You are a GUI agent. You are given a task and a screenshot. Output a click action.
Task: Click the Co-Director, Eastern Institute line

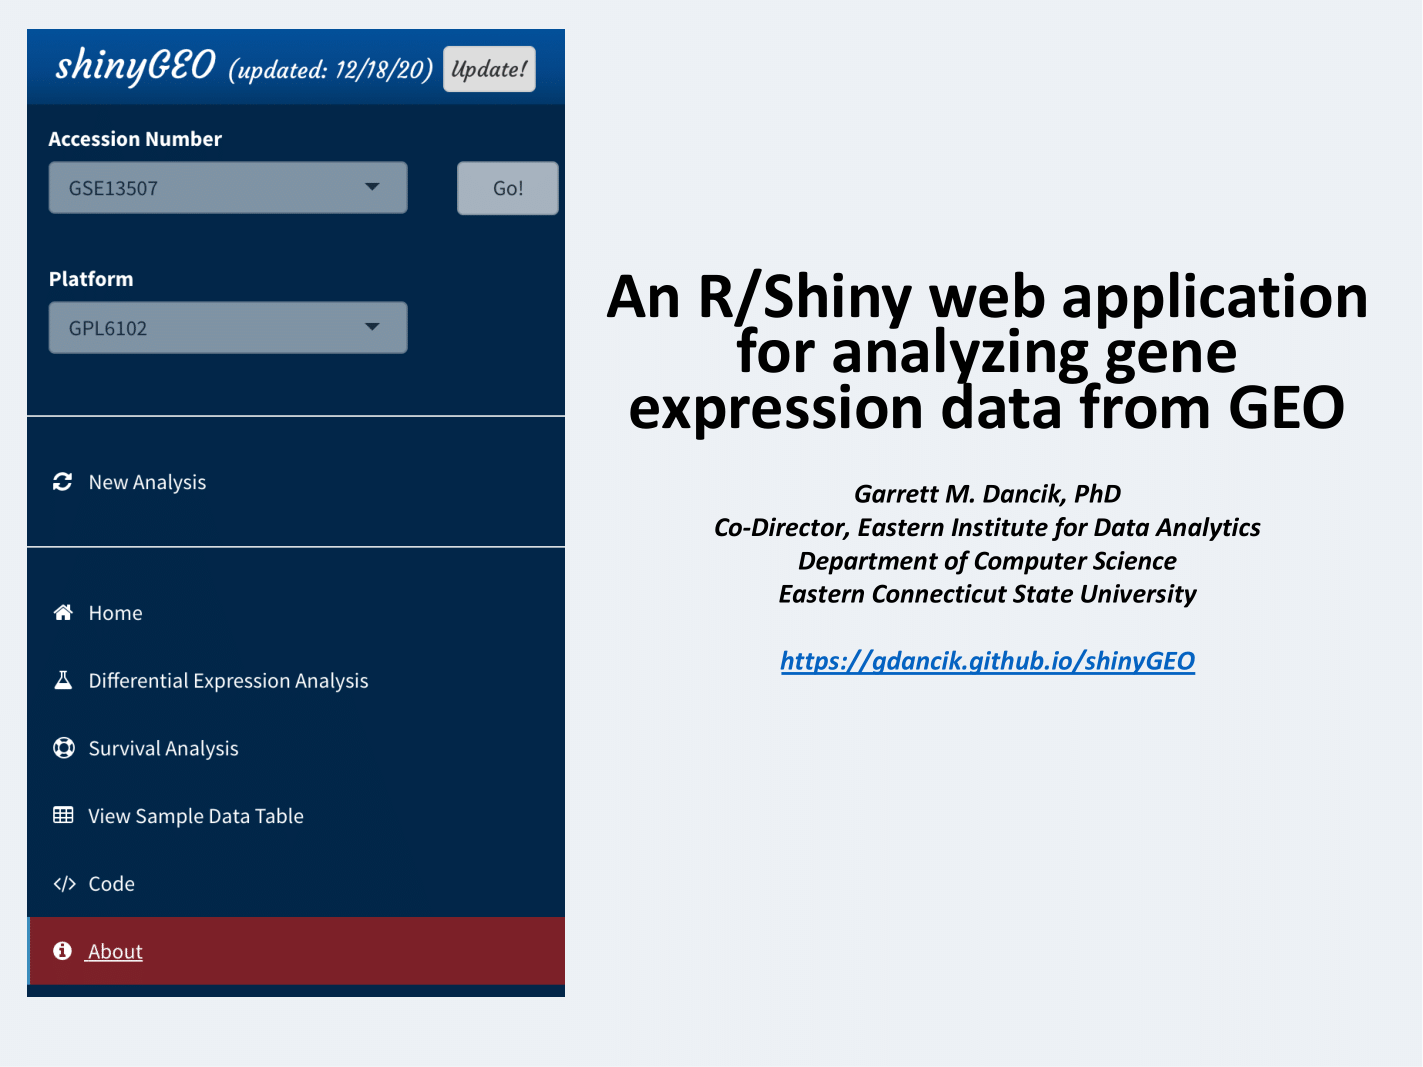point(987,527)
